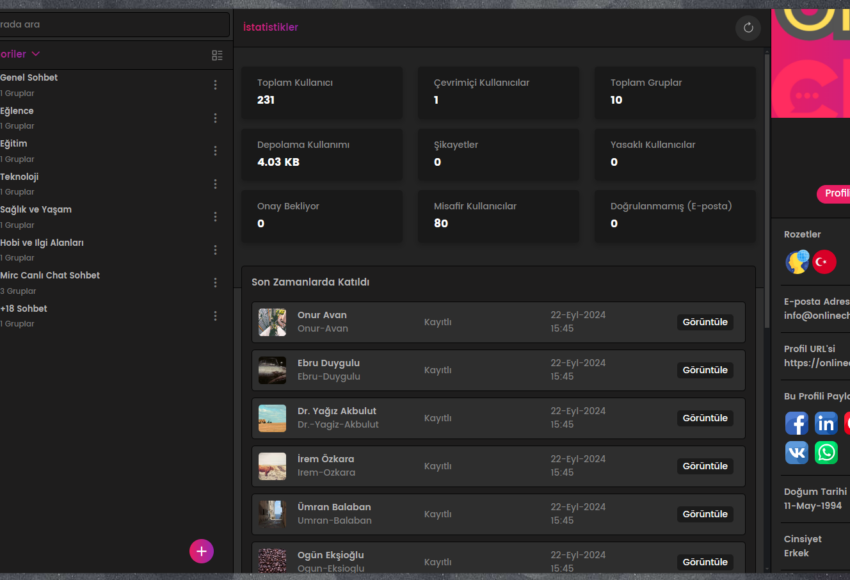Open options menu for Genel Sohbet
The width and height of the screenshot is (850, 580).
point(215,85)
